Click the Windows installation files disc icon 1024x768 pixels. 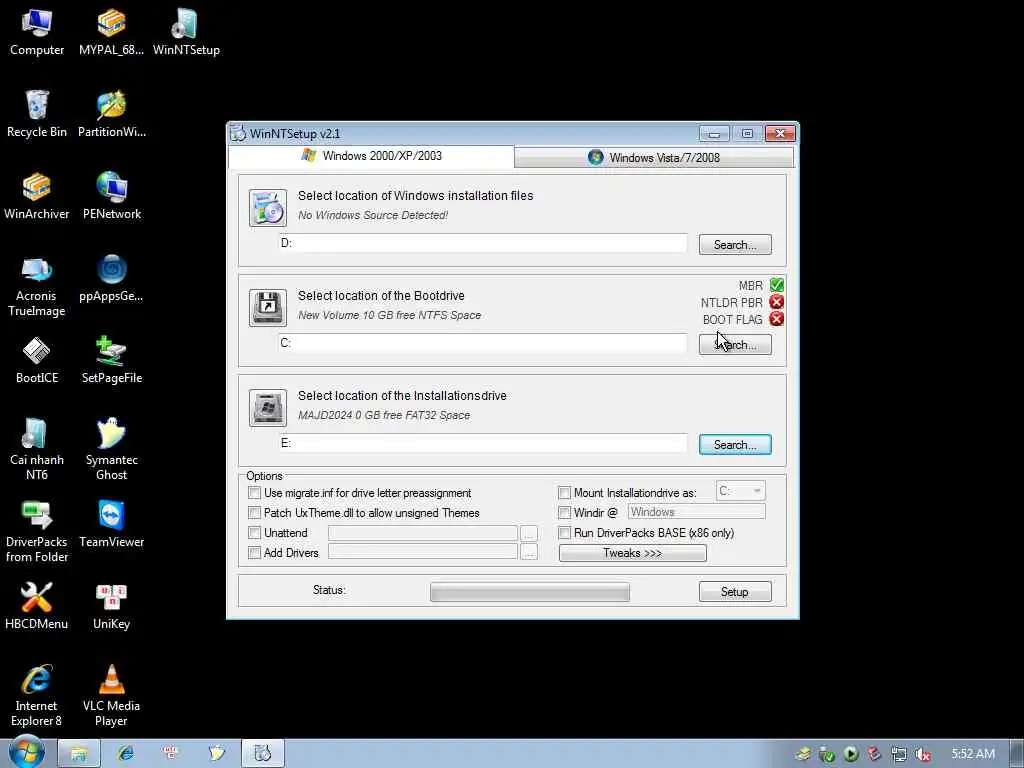pyautogui.click(x=268, y=208)
